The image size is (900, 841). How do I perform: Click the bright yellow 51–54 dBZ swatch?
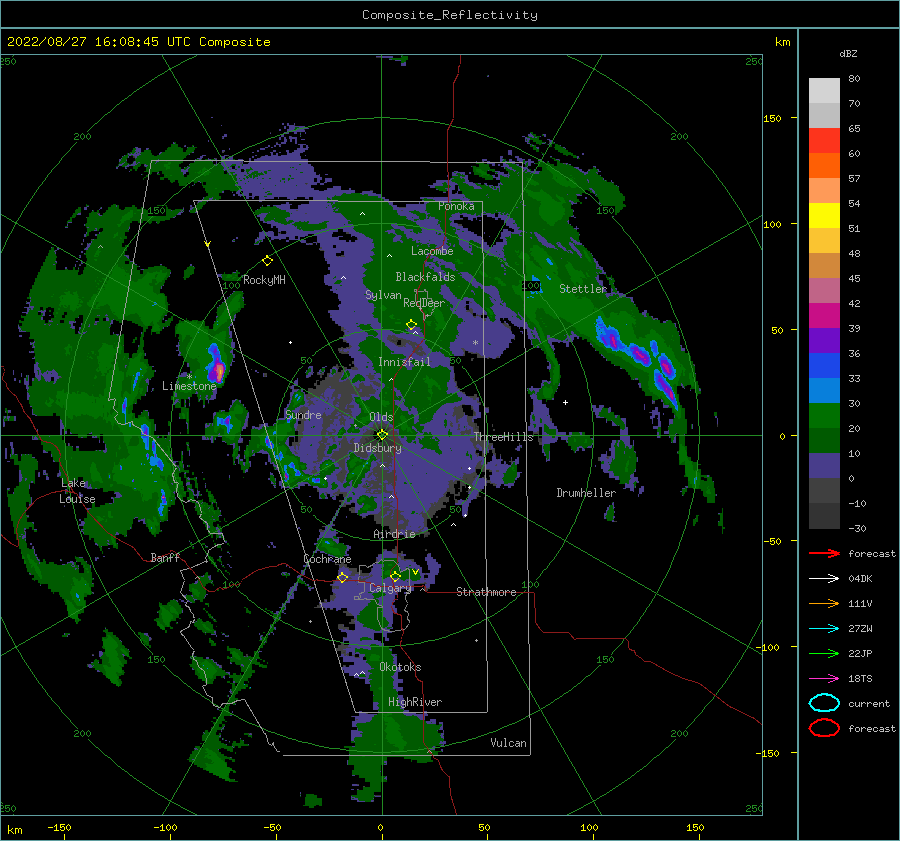[x=824, y=216]
